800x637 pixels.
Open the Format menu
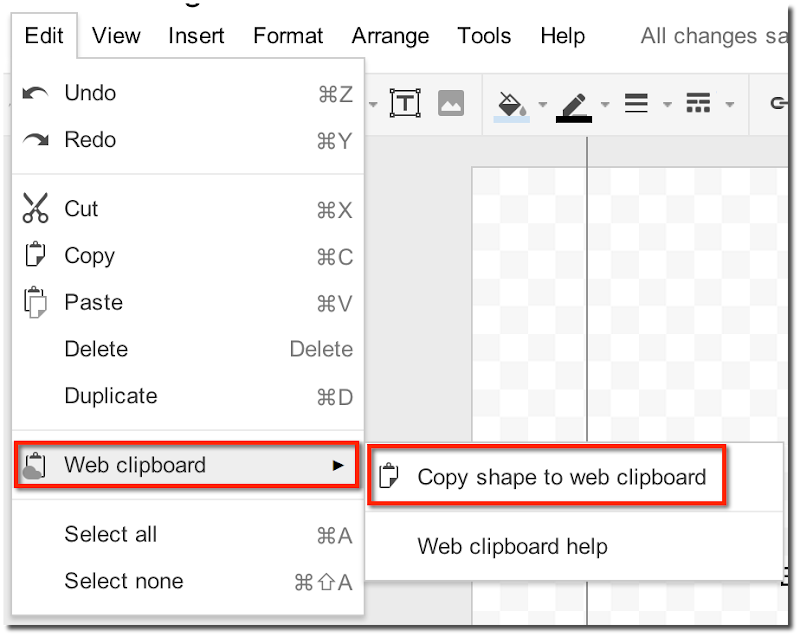click(x=288, y=36)
